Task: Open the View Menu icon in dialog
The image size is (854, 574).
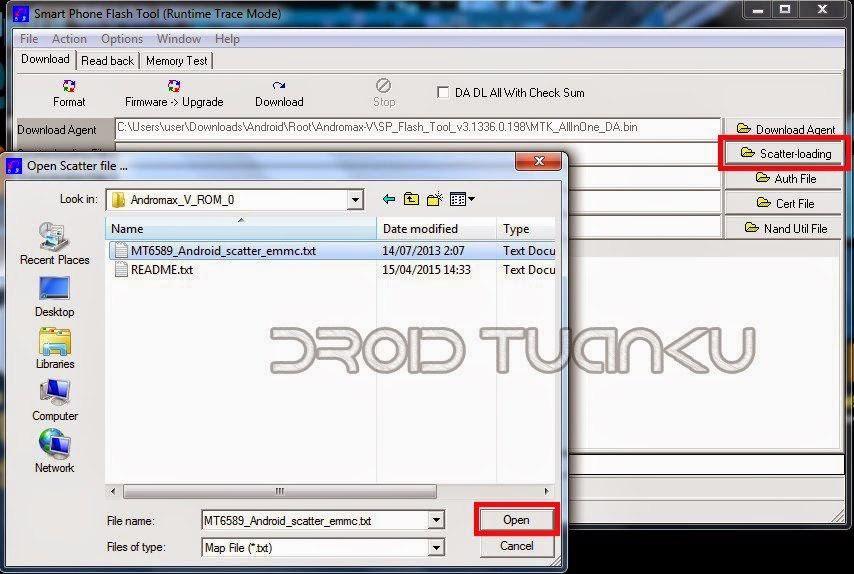Action: [x=462, y=199]
